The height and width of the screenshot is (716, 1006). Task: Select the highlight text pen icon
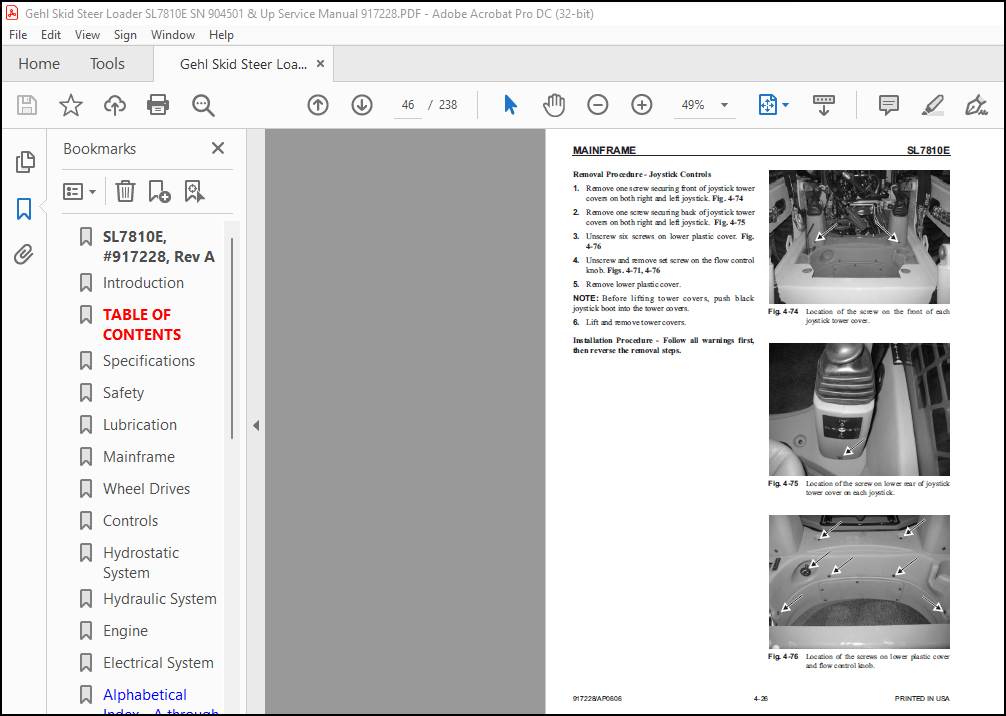pos(932,105)
